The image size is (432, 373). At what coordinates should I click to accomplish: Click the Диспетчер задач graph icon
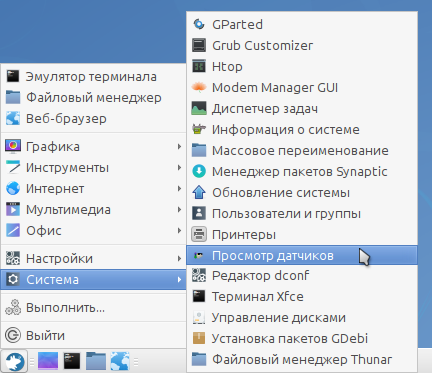[199, 108]
